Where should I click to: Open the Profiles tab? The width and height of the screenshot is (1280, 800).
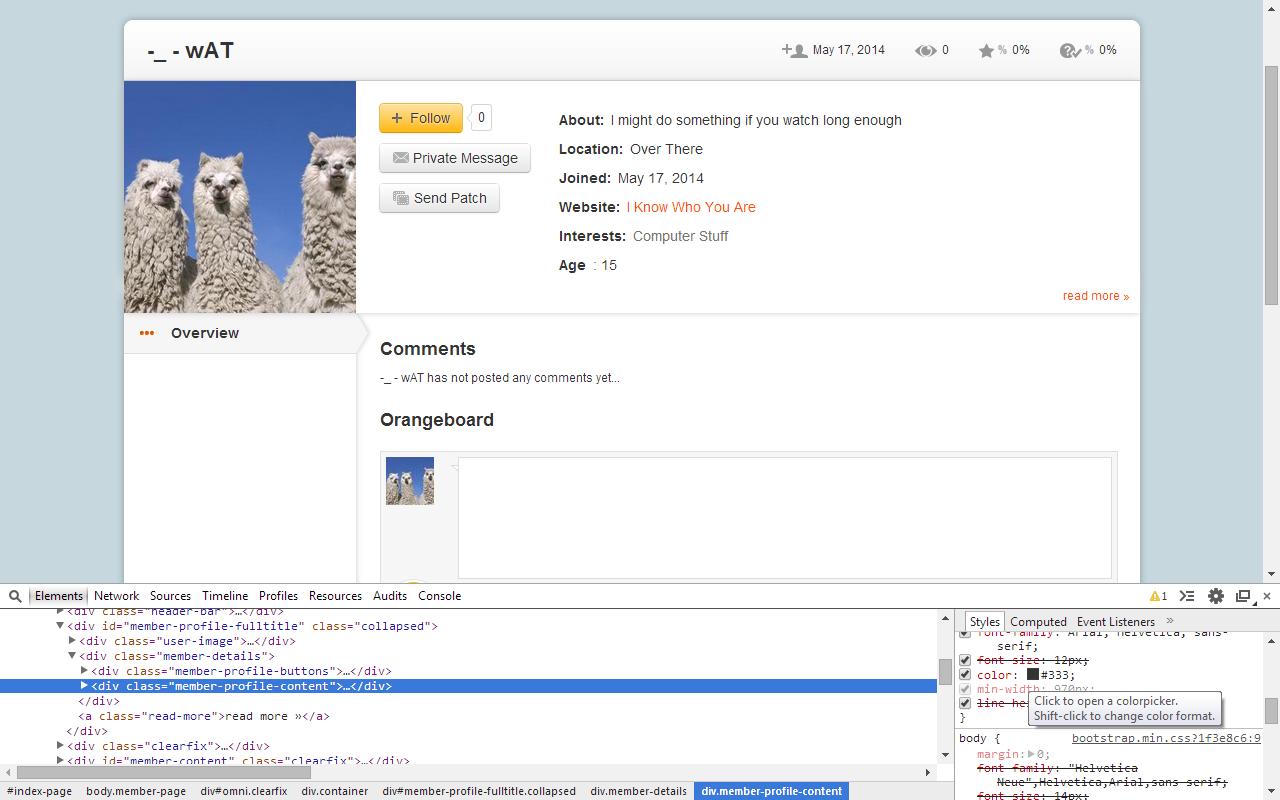(279, 596)
